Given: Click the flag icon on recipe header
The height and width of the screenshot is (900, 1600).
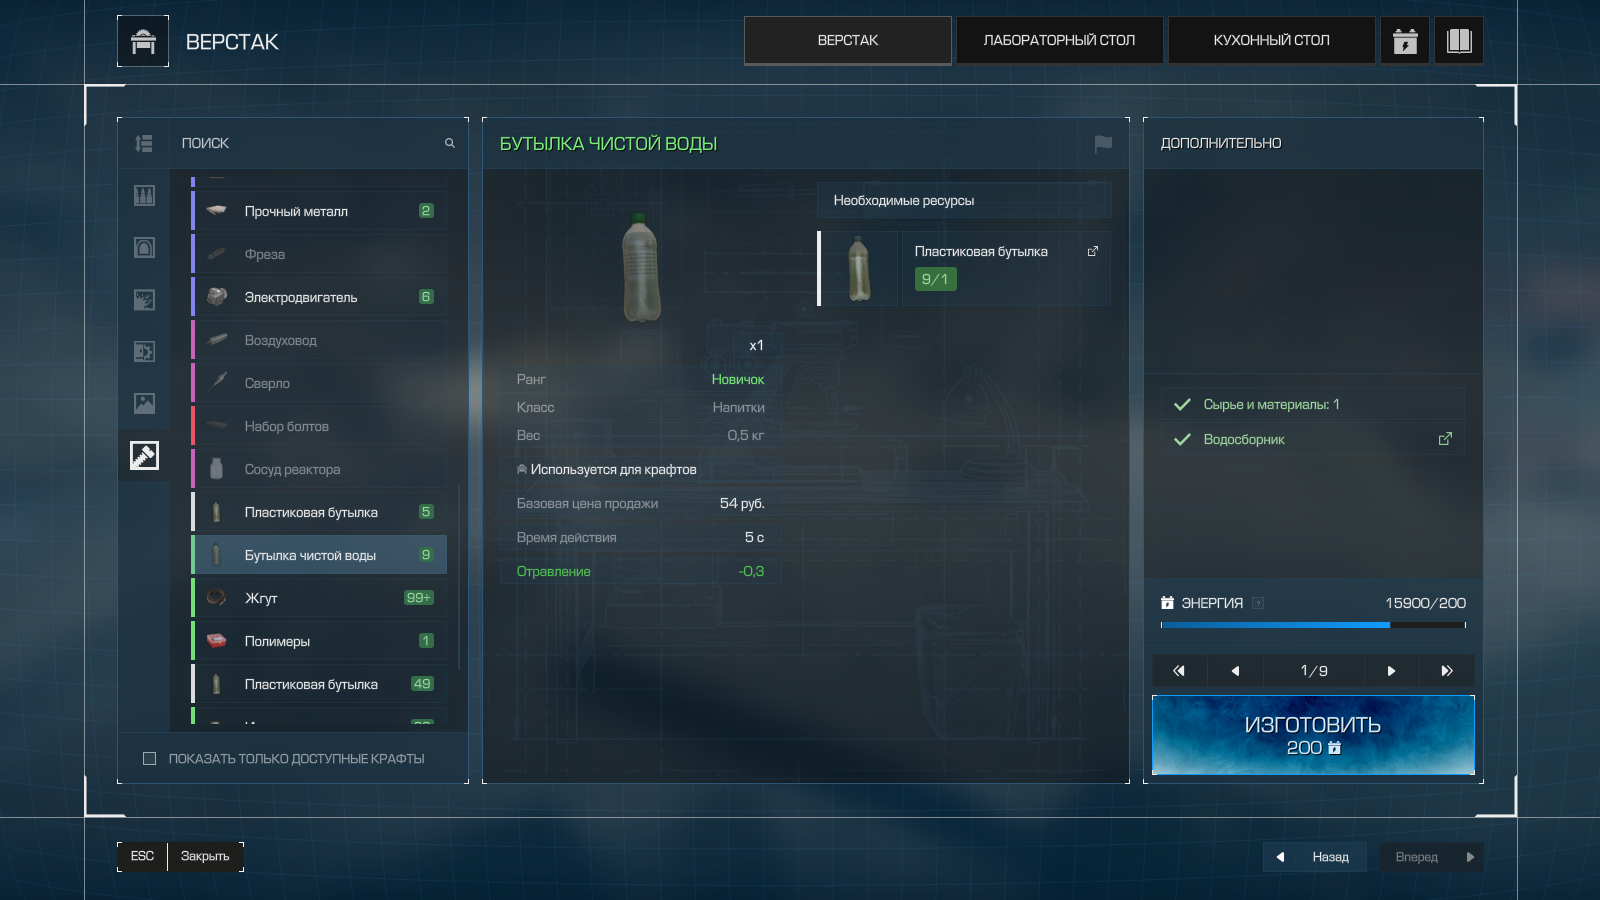Looking at the screenshot, I should coord(1103,144).
